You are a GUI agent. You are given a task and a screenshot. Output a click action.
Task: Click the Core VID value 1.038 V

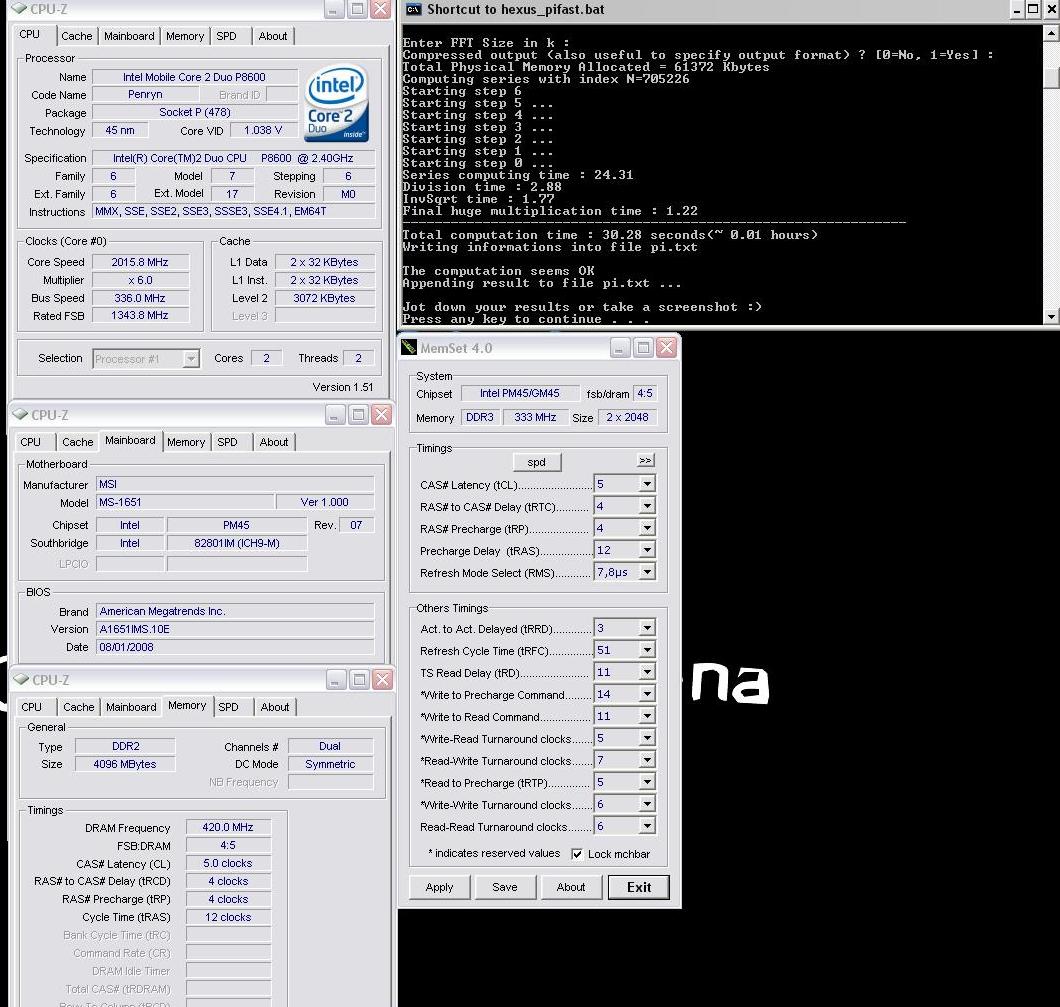pyautogui.click(x=263, y=130)
